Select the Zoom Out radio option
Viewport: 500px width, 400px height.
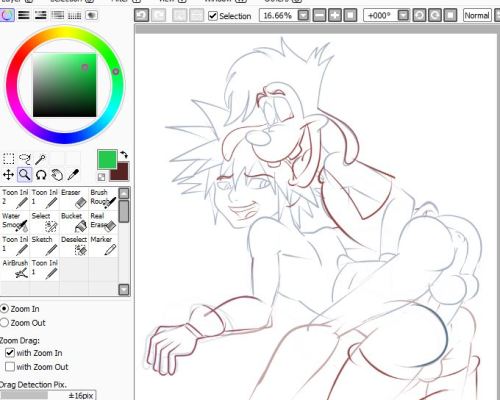[4, 323]
